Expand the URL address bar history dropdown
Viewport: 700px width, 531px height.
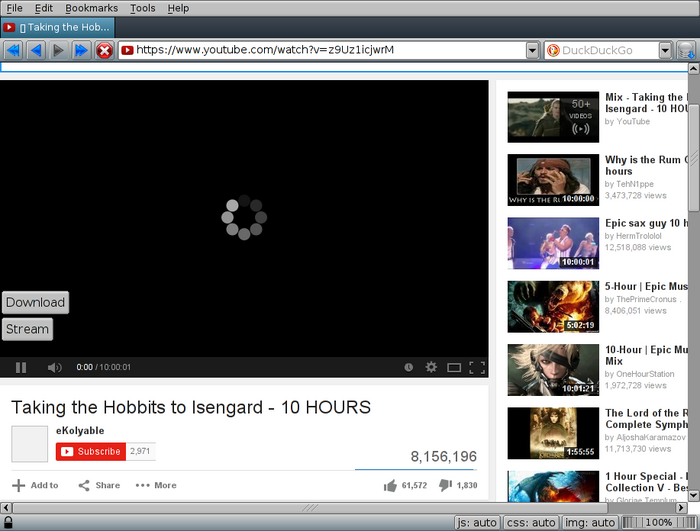[x=533, y=50]
